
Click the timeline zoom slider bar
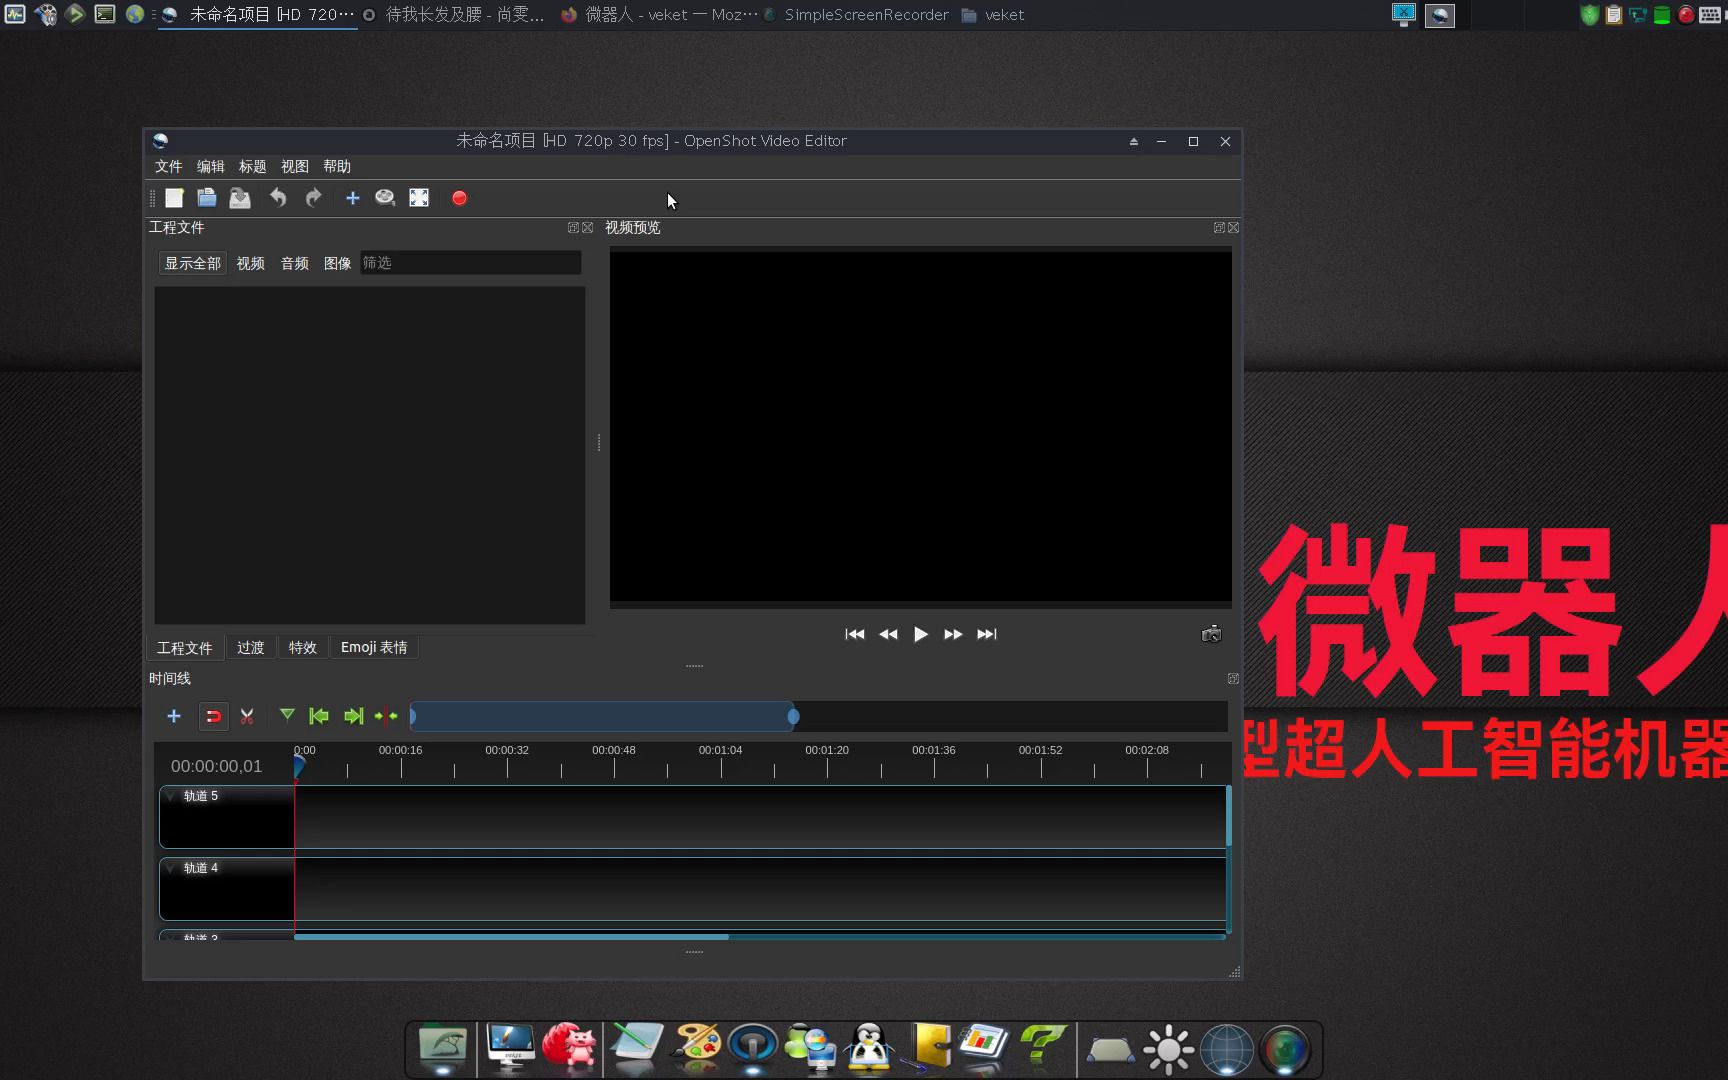pyautogui.click(x=603, y=716)
